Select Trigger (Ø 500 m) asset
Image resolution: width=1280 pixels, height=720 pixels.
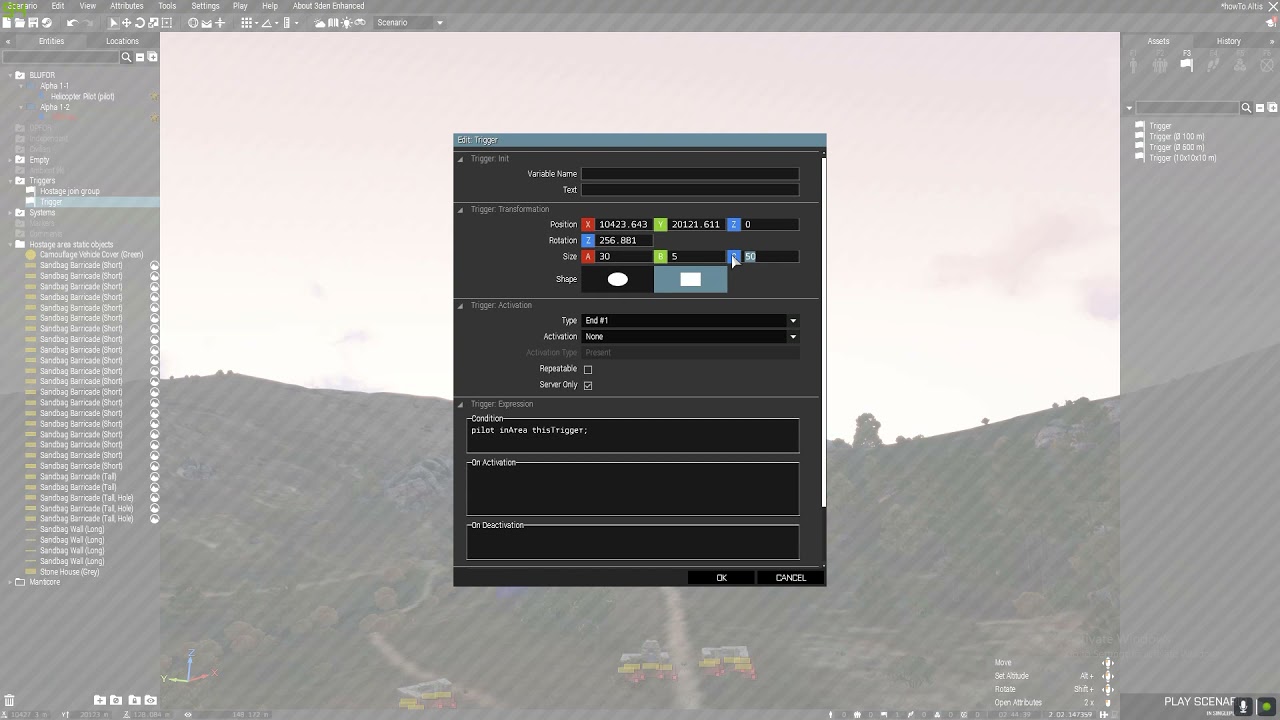pos(1176,148)
